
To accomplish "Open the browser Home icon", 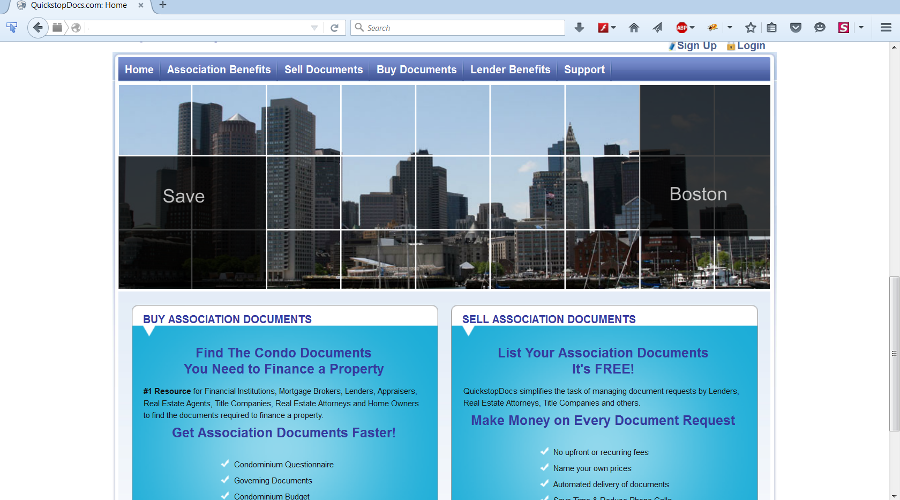I will pyautogui.click(x=634, y=28).
